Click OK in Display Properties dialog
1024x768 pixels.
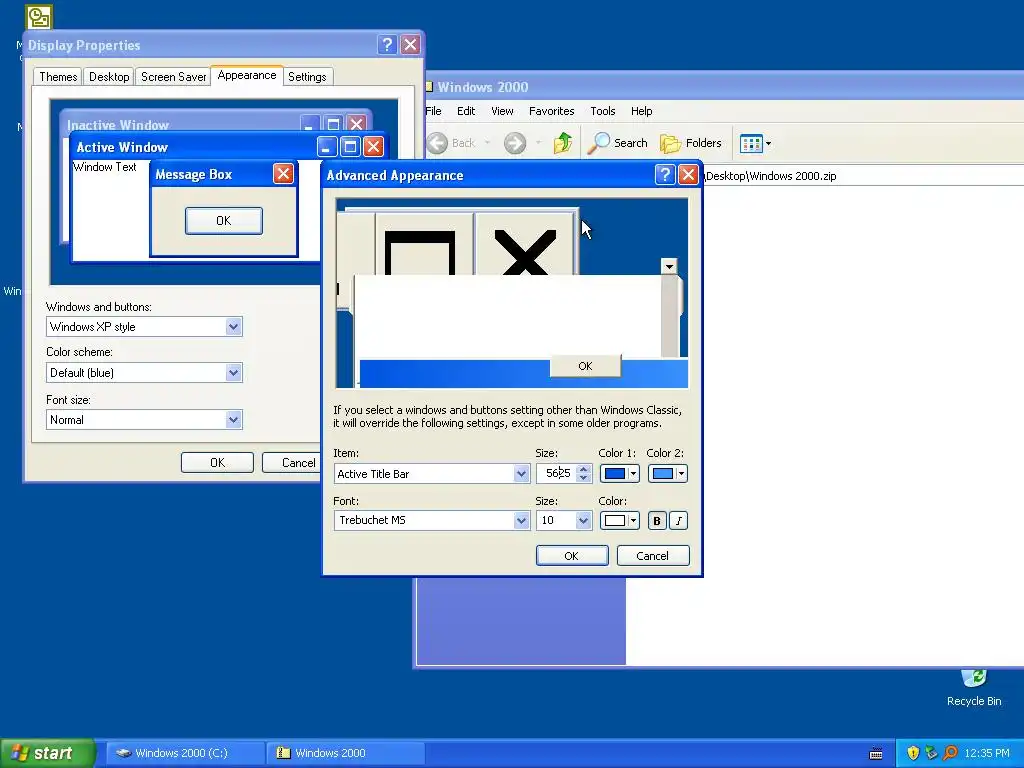click(217, 462)
